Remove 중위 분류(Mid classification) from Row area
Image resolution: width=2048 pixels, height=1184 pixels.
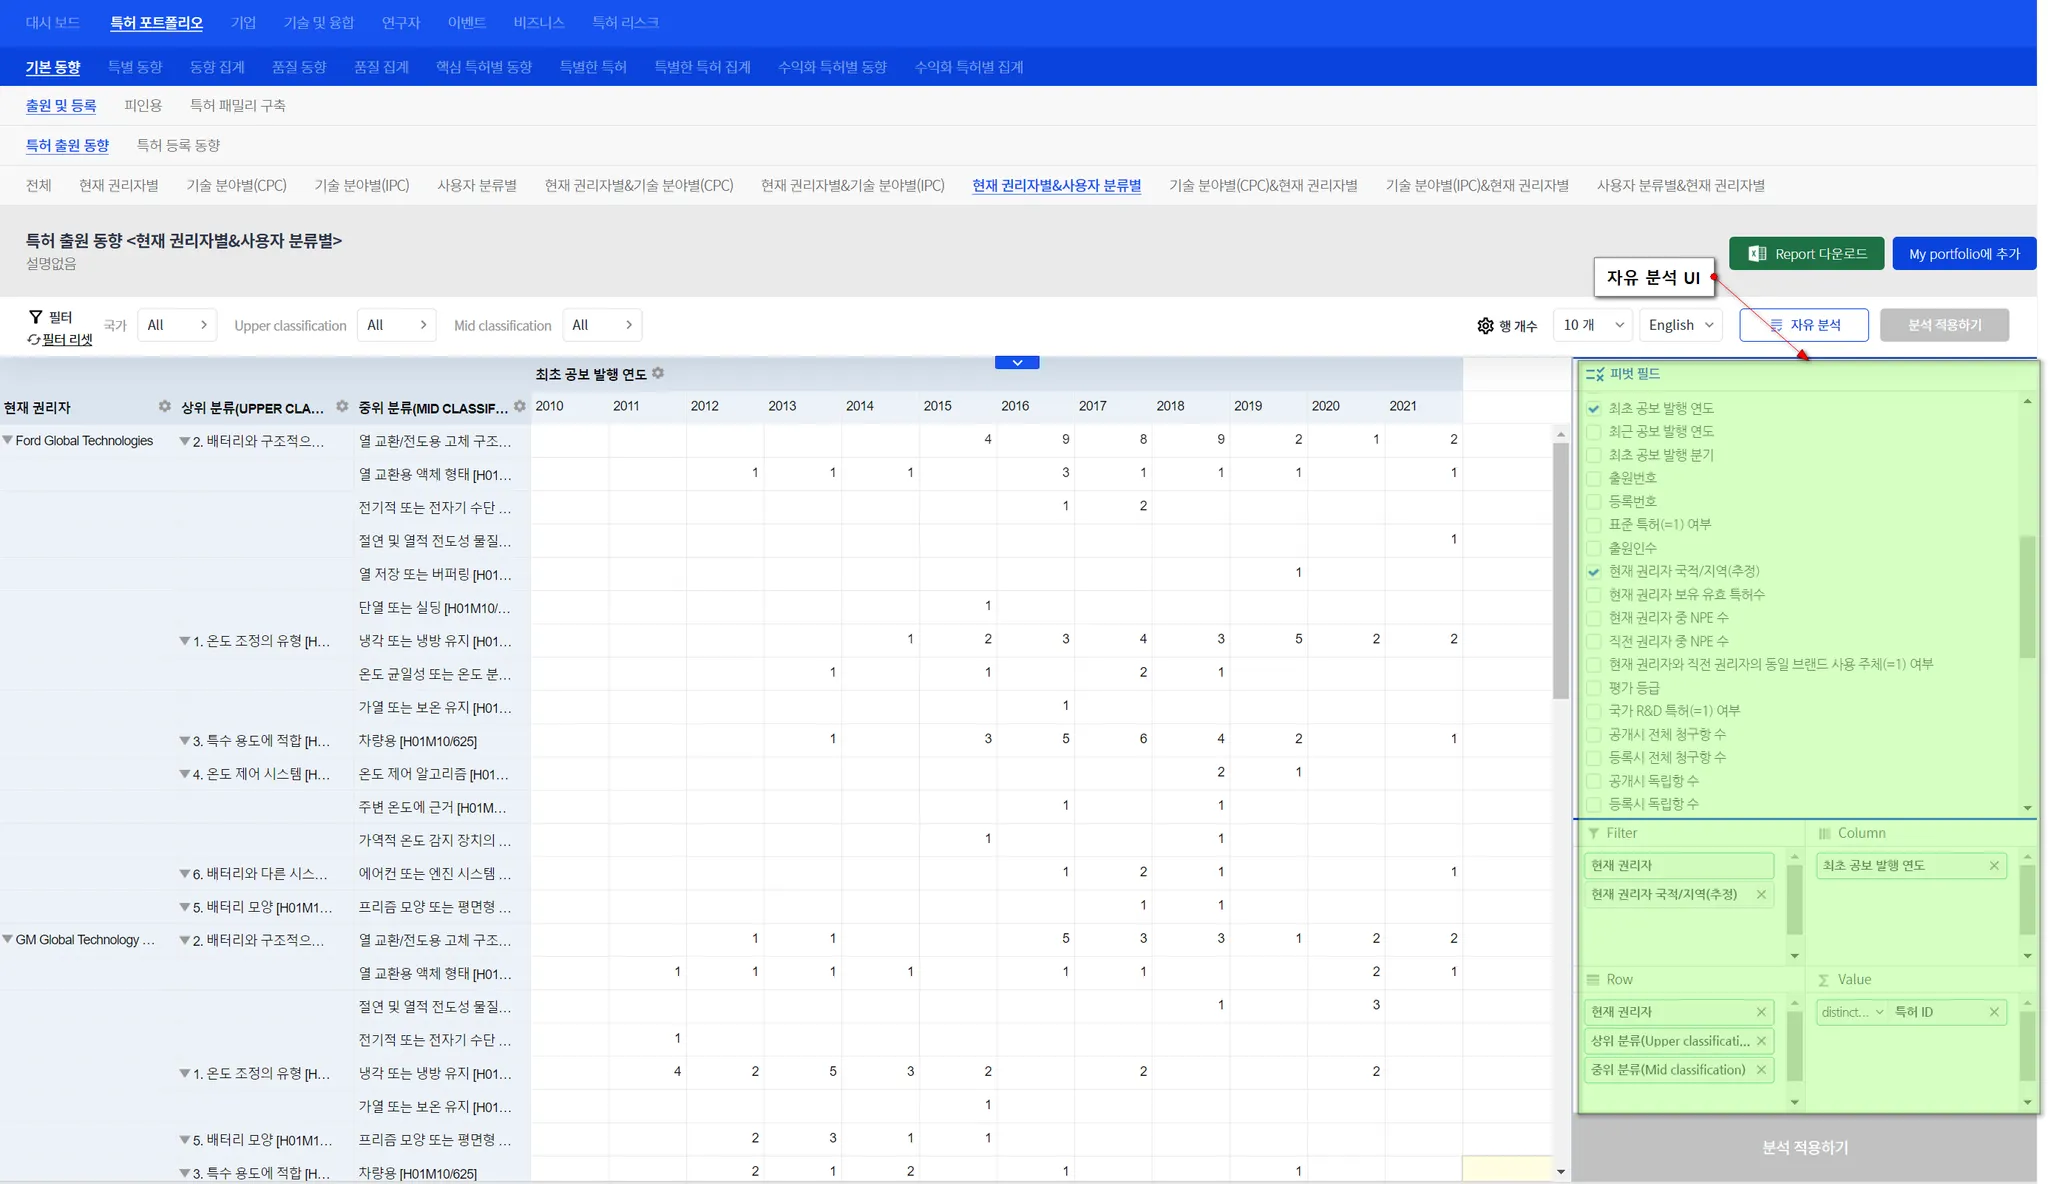click(1761, 1070)
